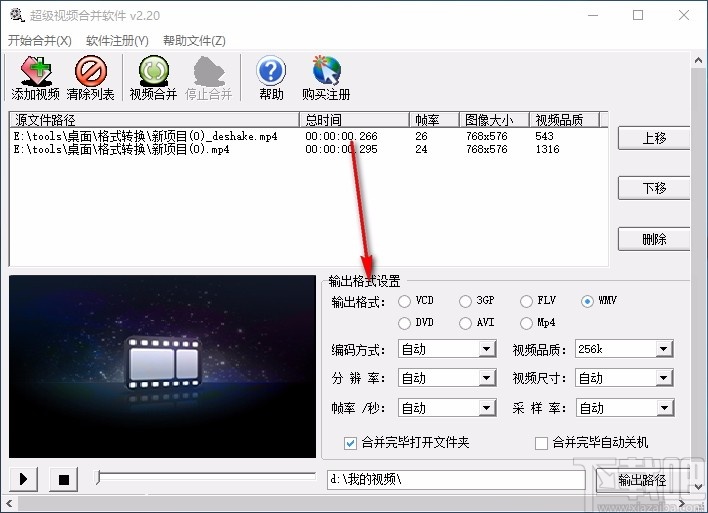Expand the 分辨率 dropdown
The width and height of the screenshot is (708, 513).
pos(486,378)
